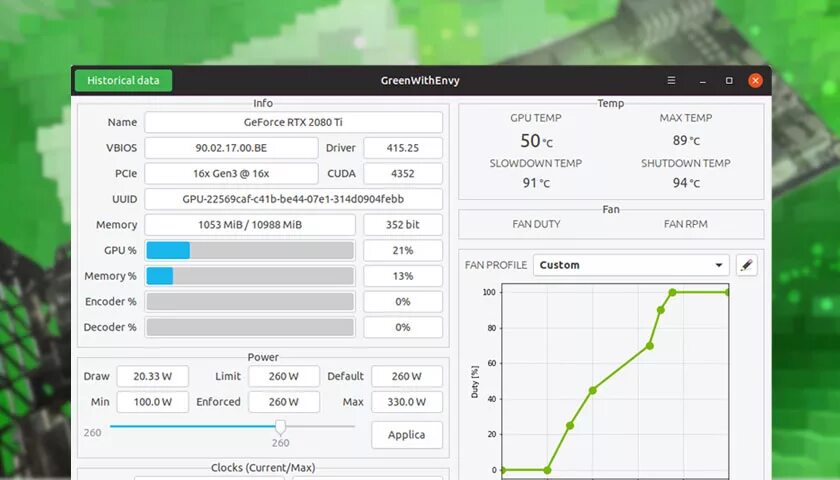Click the fan curve point at 90% duty
Screen dimensions: 840x480
661,310
